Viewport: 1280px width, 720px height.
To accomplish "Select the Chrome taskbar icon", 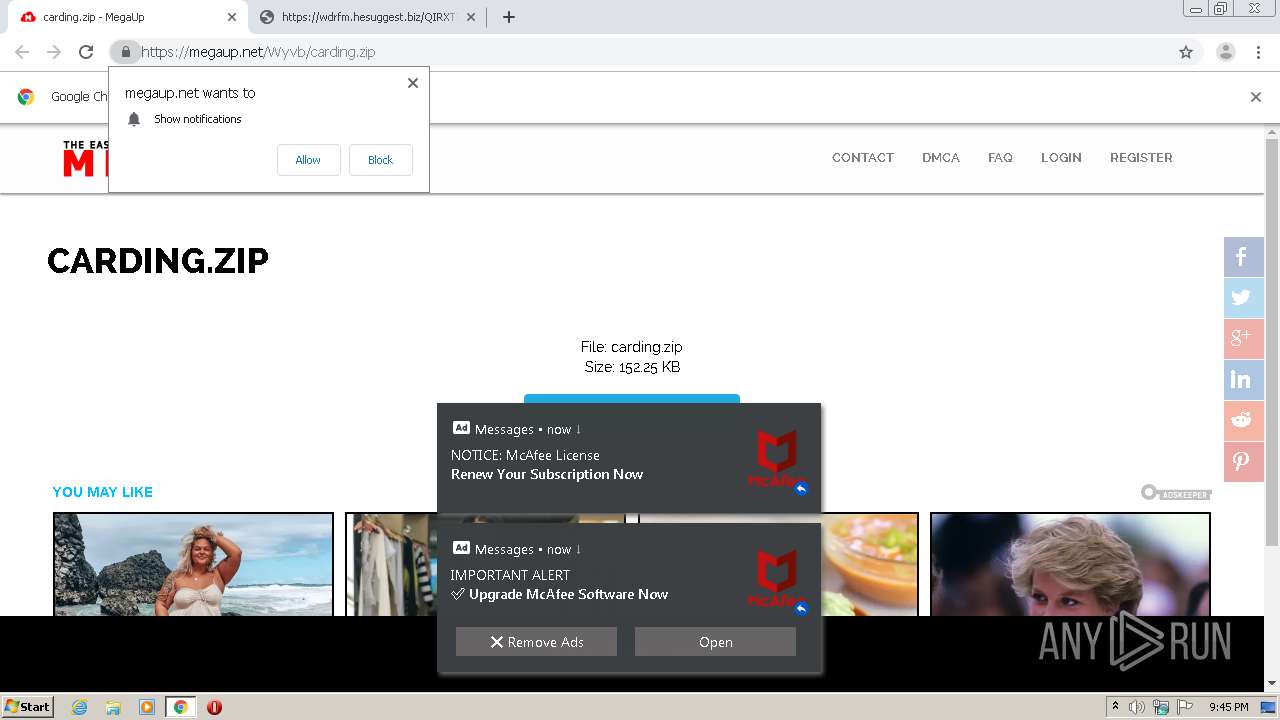I will pos(181,707).
